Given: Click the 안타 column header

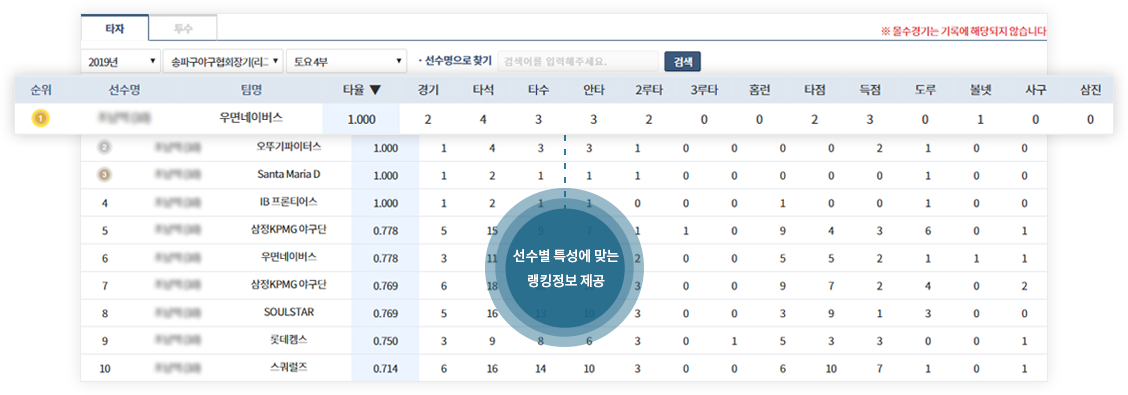Looking at the screenshot, I should (593, 90).
